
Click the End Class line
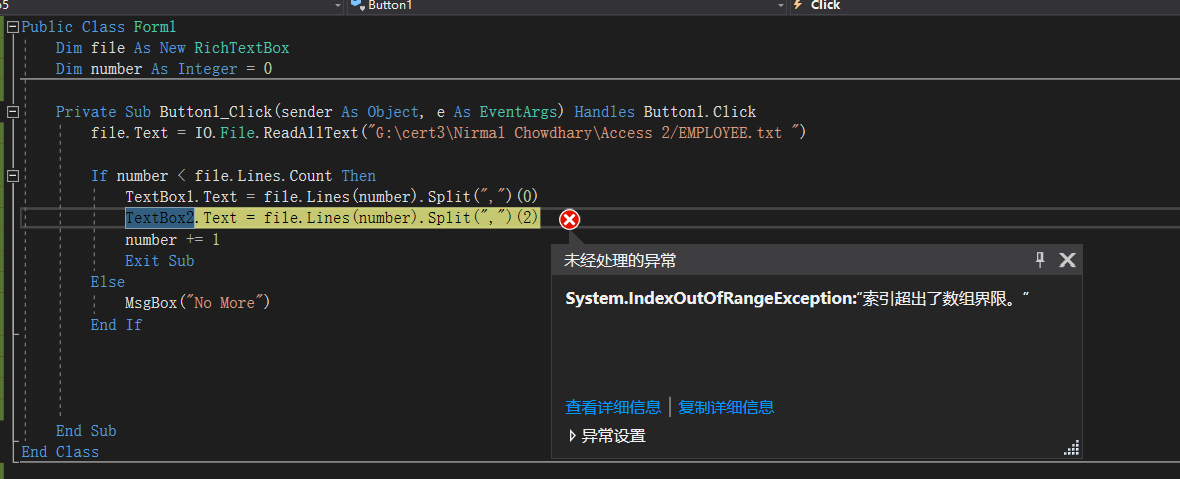click(x=60, y=452)
